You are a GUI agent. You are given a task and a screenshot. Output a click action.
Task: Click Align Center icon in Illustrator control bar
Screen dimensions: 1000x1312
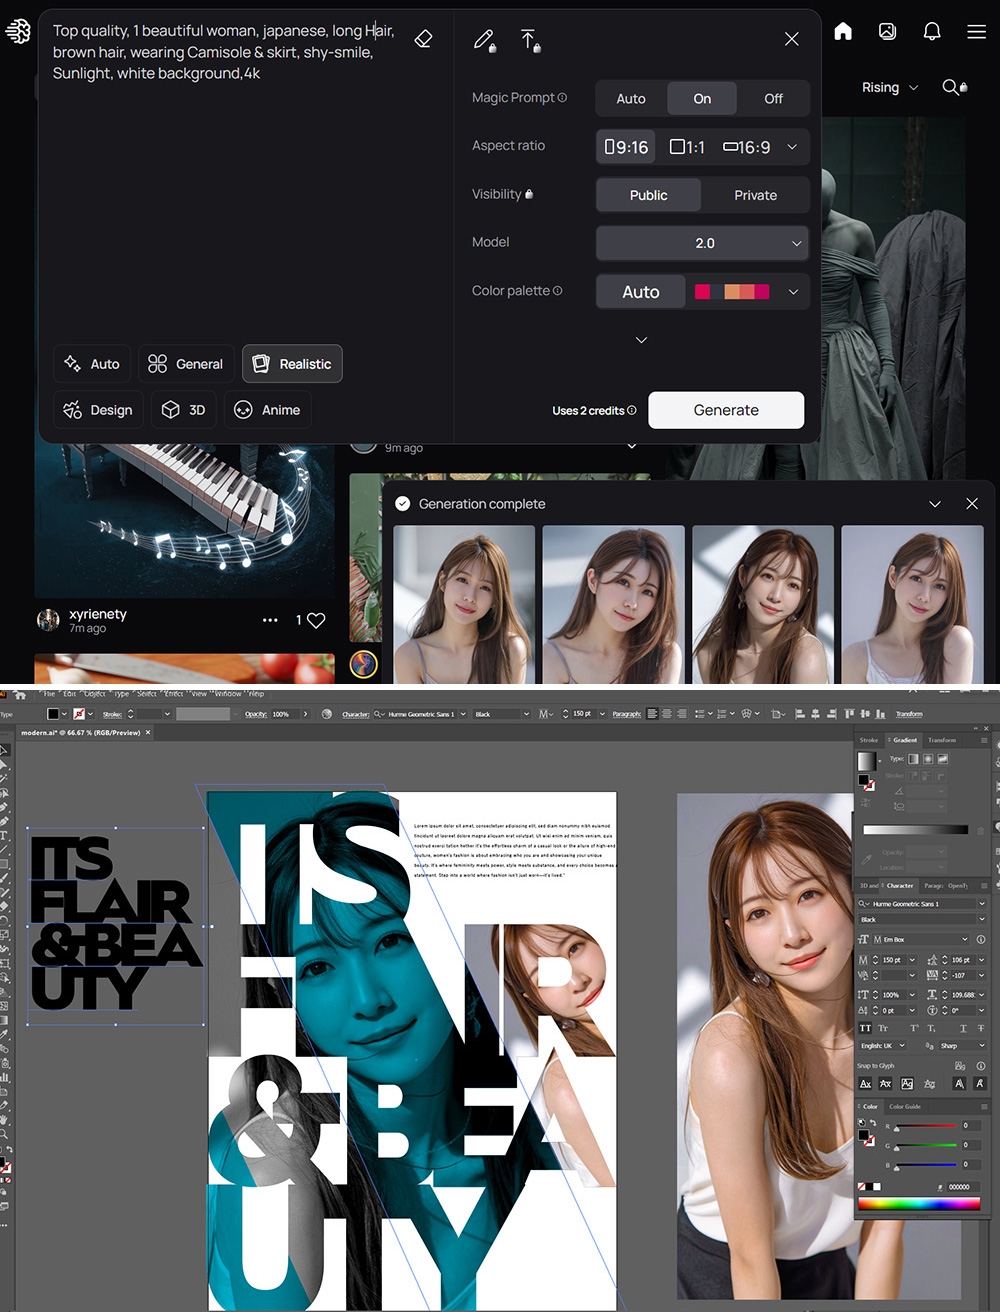tap(666, 714)
